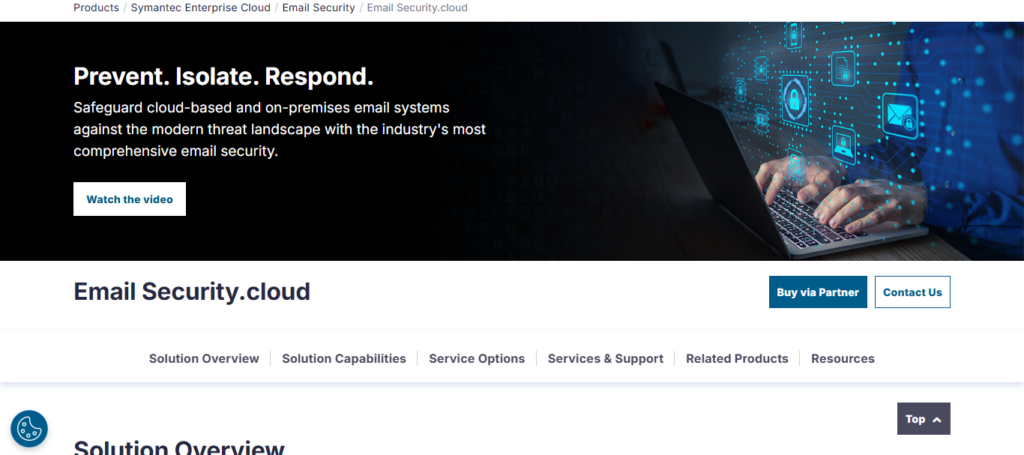This screenshot has width=1024, height=455.
Task: Select Solution Capabilities tab
Action: point(344,358)
